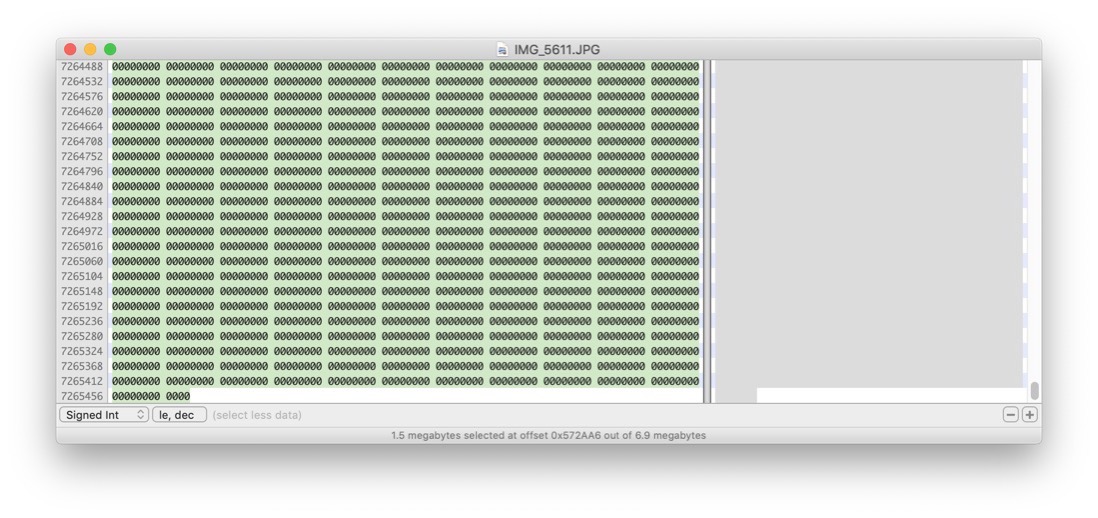This screenshot has width=1098, height=518.
Task: Click the IMG_5611.JPG document proxy icon
Action: tap(502, 49)
